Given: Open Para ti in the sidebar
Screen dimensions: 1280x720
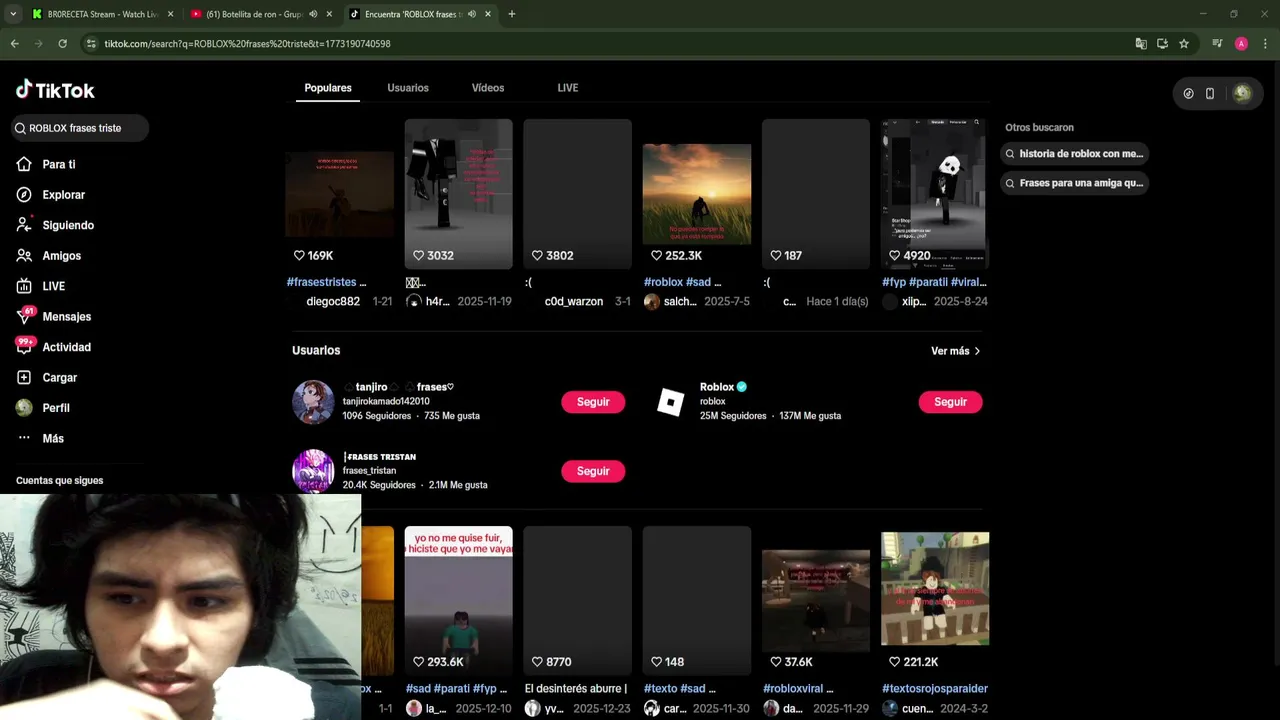Looking at the screenshot, I should click(58, 164).
